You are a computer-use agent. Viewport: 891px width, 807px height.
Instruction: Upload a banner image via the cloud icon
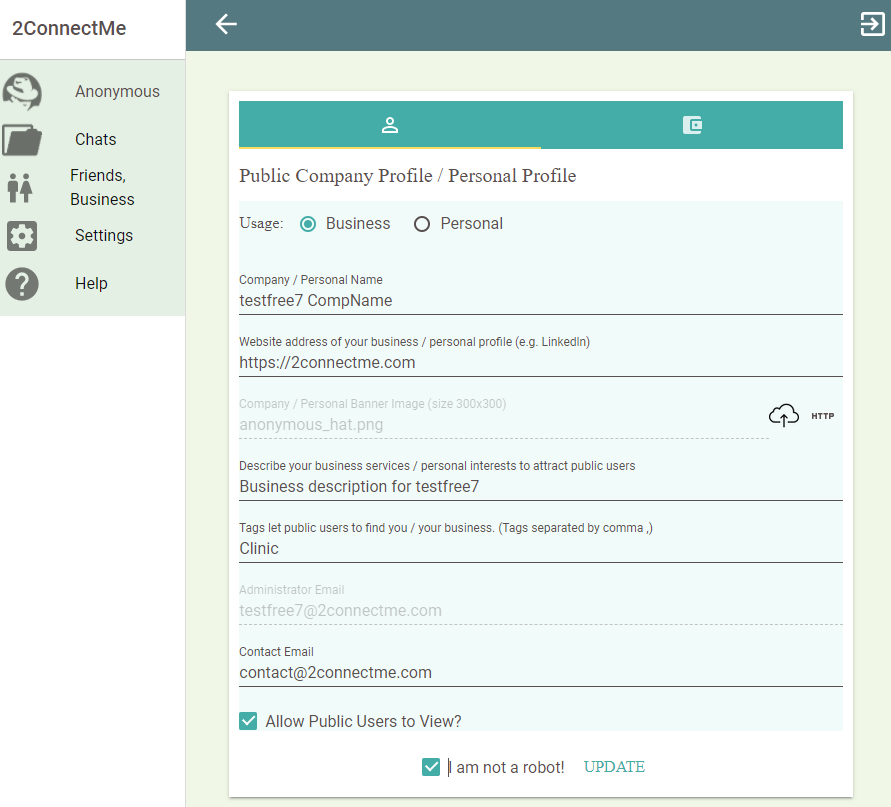[x=784, y=414]
